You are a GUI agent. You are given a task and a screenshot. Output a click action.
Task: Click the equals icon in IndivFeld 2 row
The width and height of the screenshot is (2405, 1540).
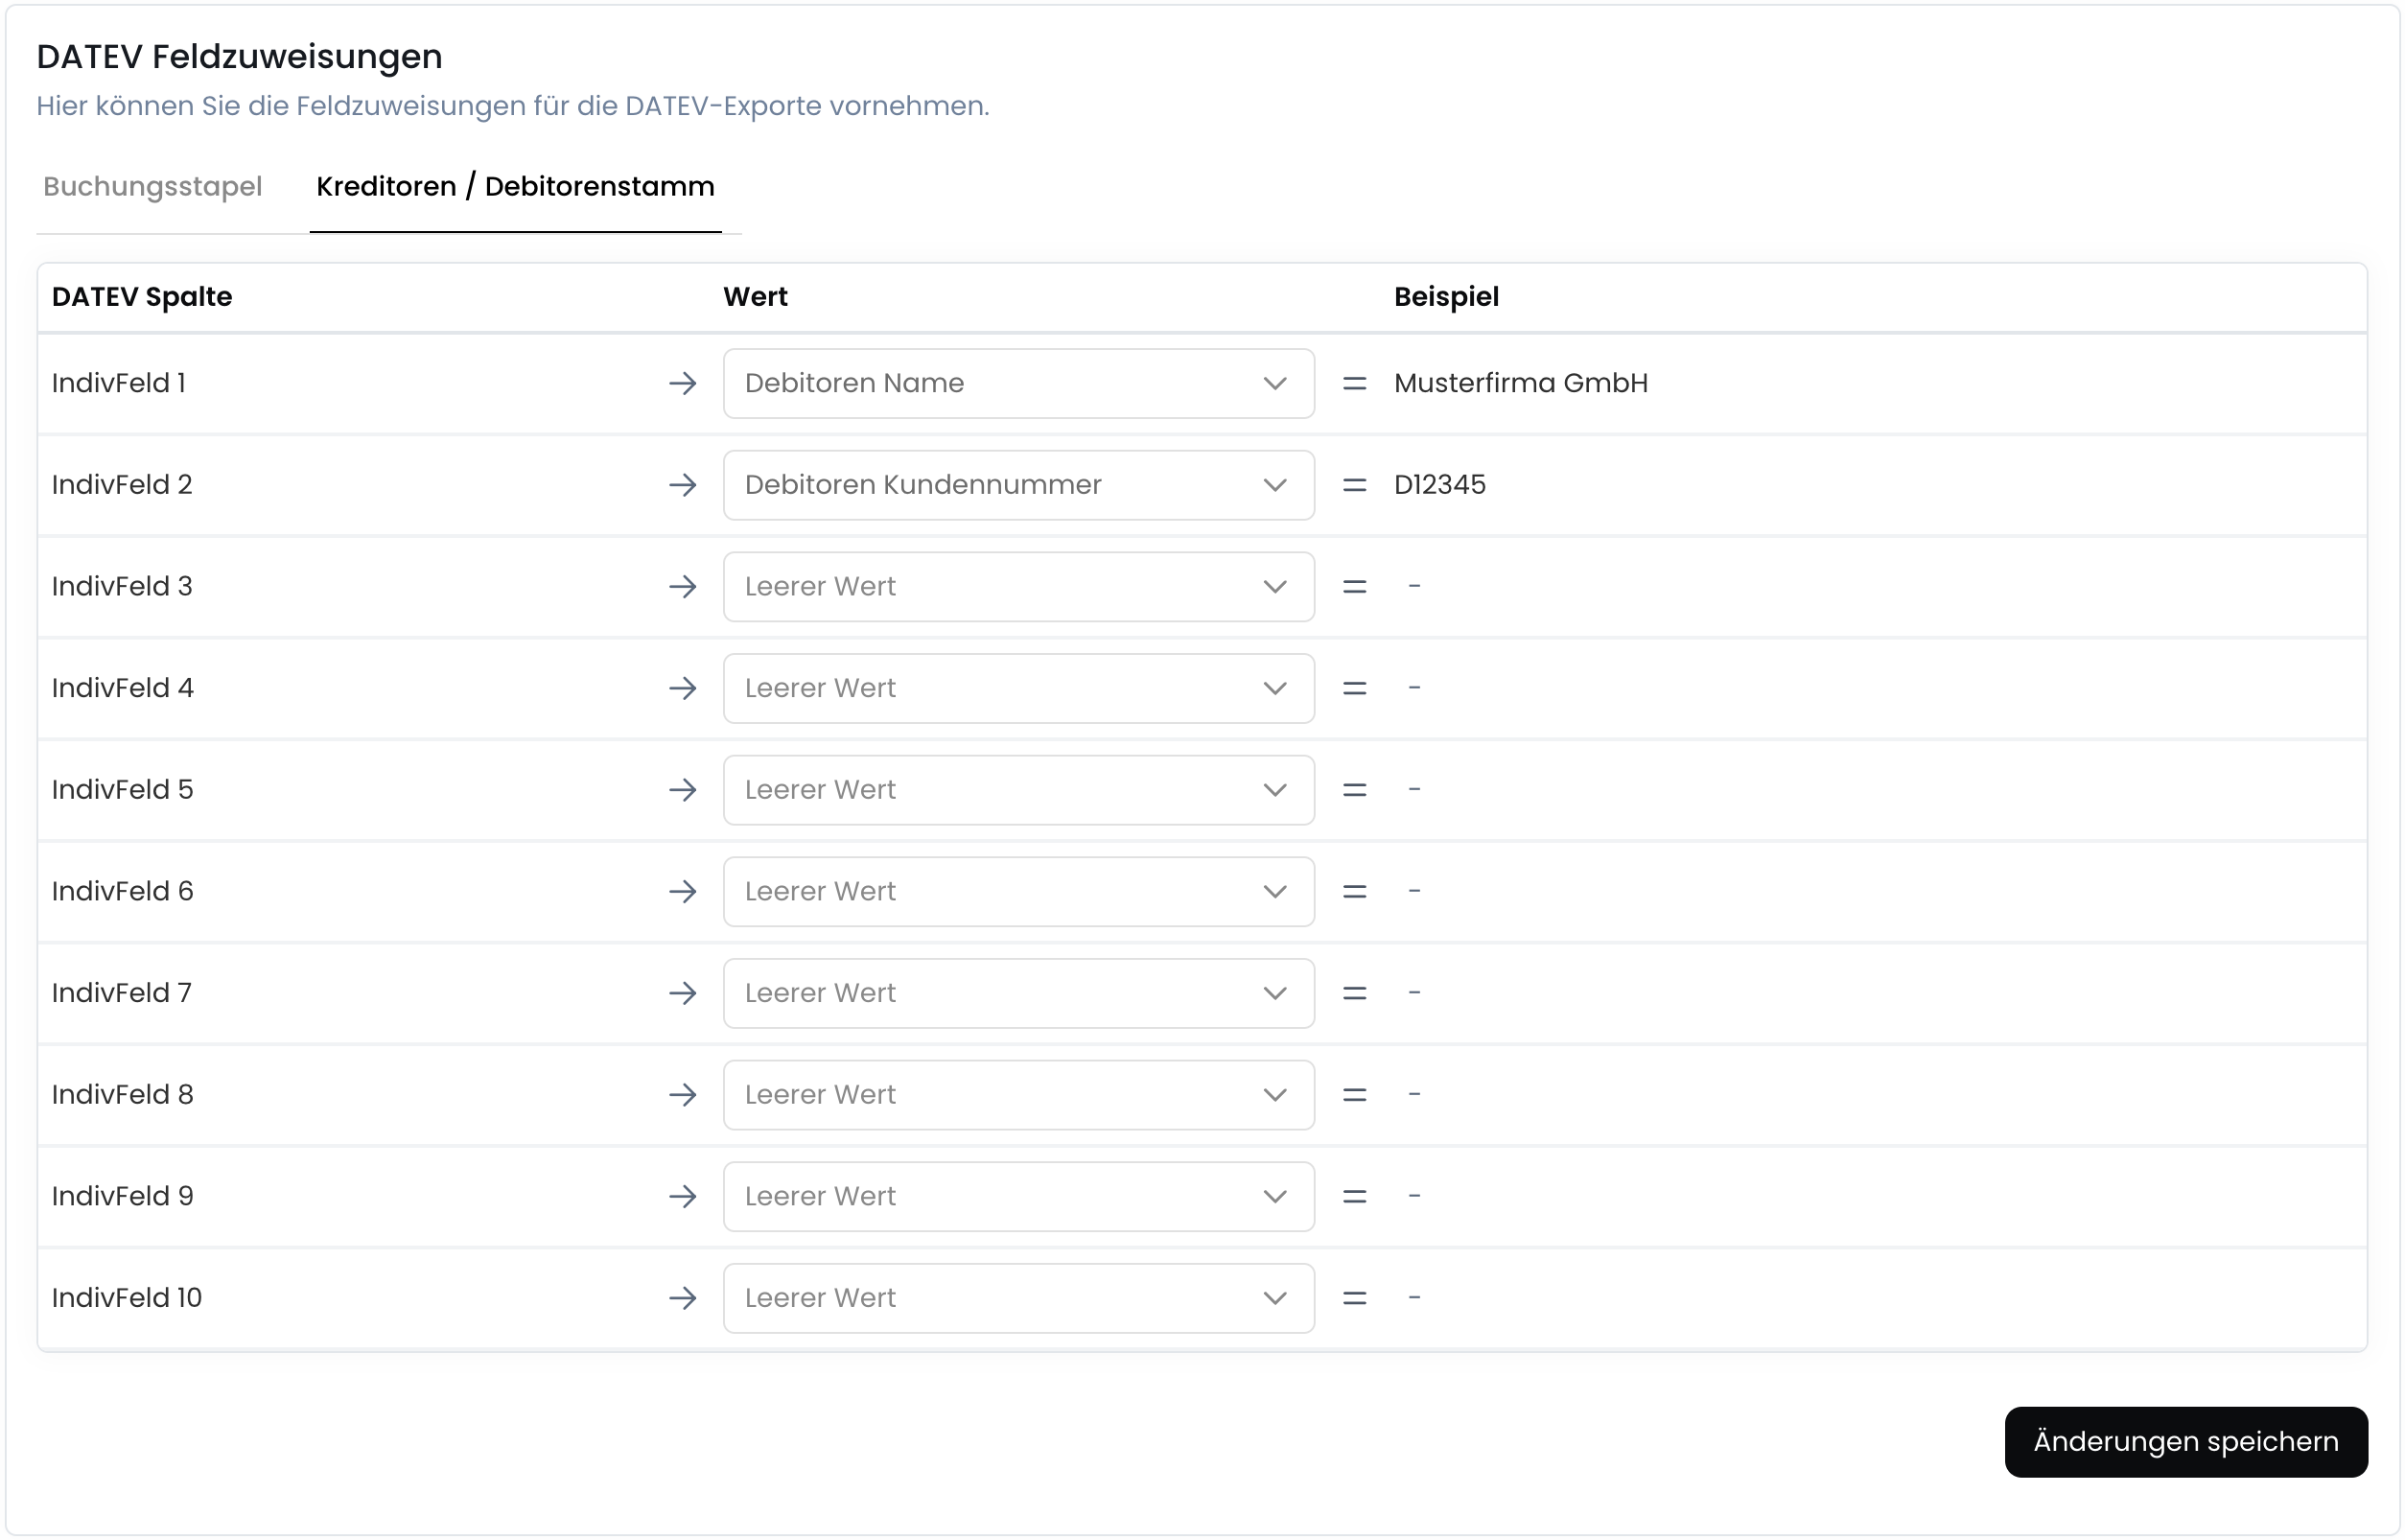point(1354,485)
